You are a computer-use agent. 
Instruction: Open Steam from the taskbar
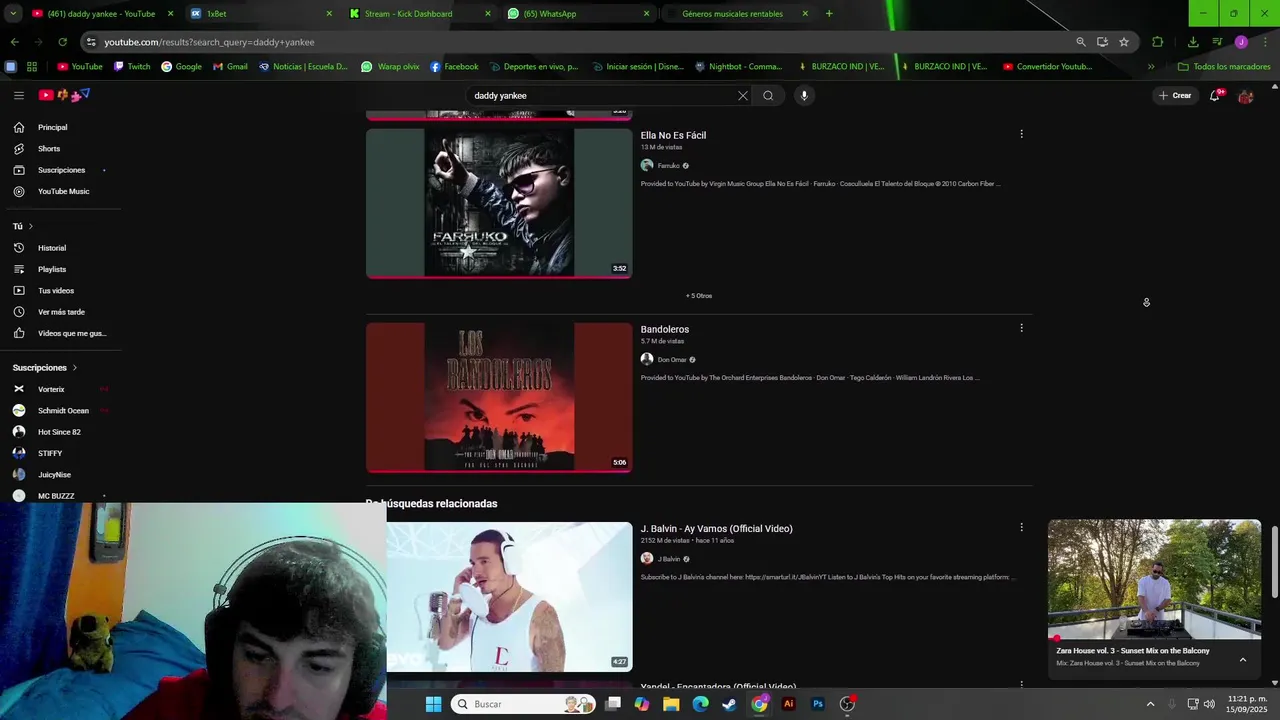[730, 704]
